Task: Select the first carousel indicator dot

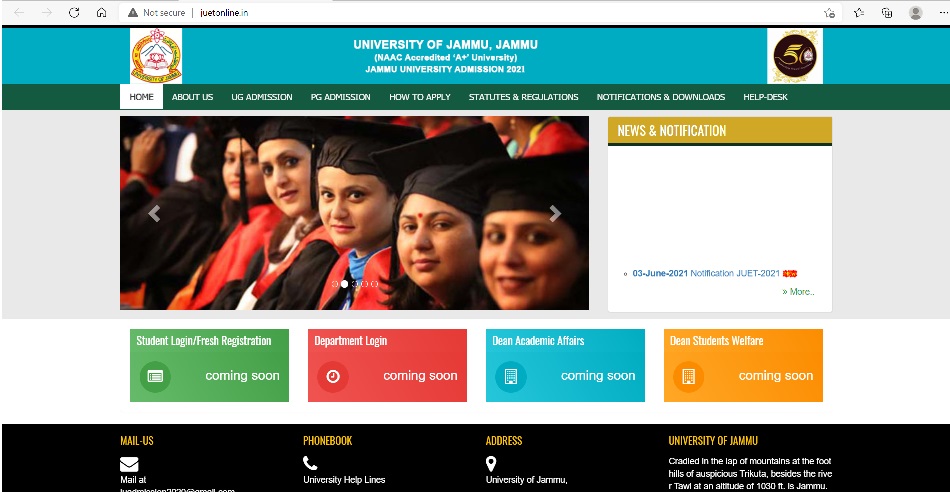Action: [x=335, y=284]
